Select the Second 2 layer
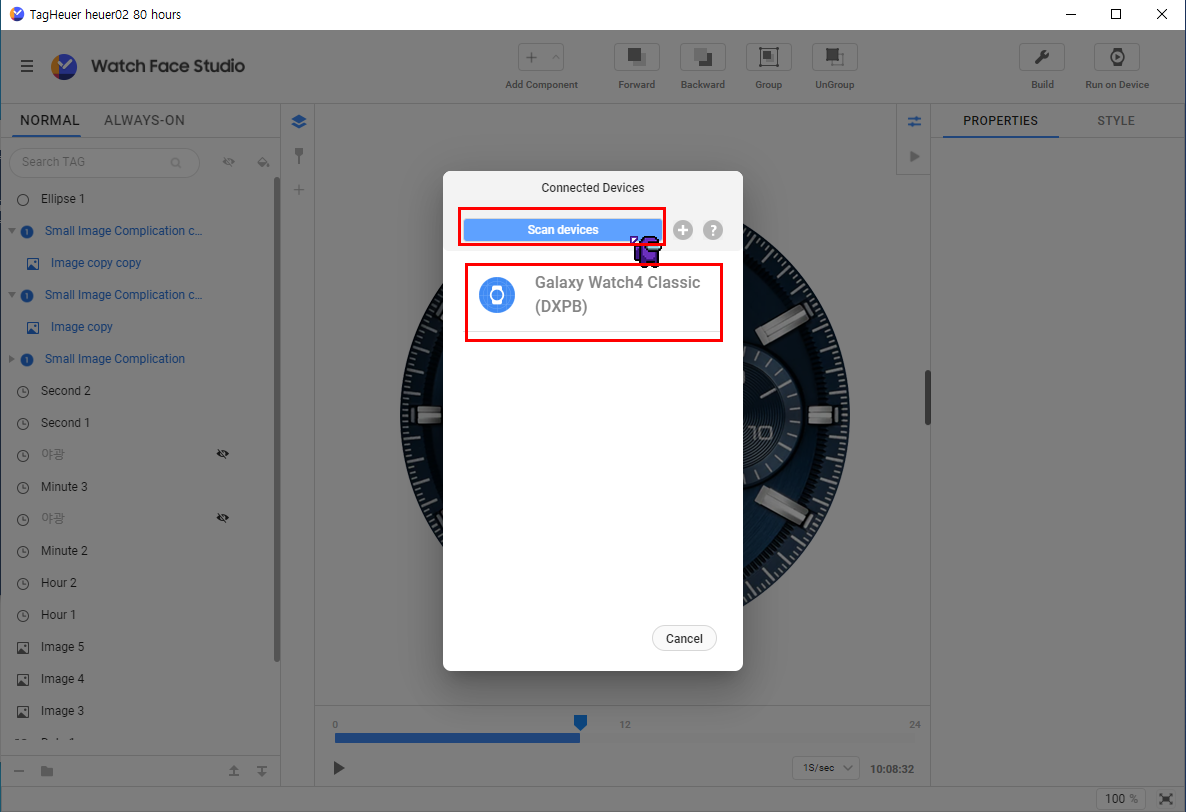 click(66, 391)
